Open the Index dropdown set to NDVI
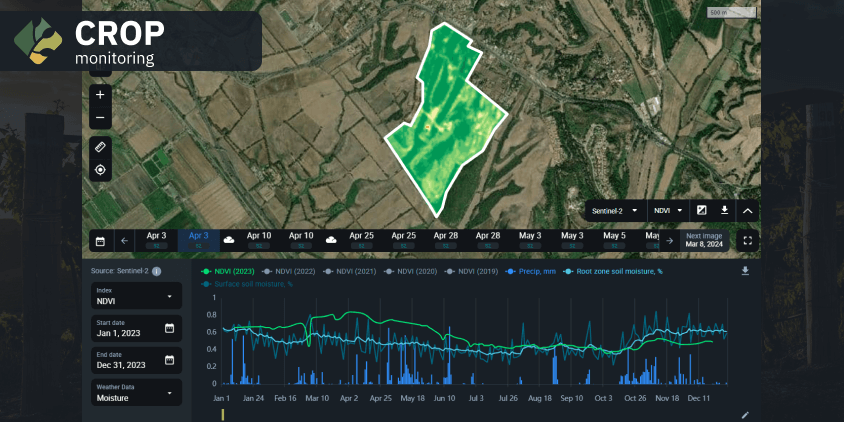This screenshot has height=422, width=844. pos(136,296)
